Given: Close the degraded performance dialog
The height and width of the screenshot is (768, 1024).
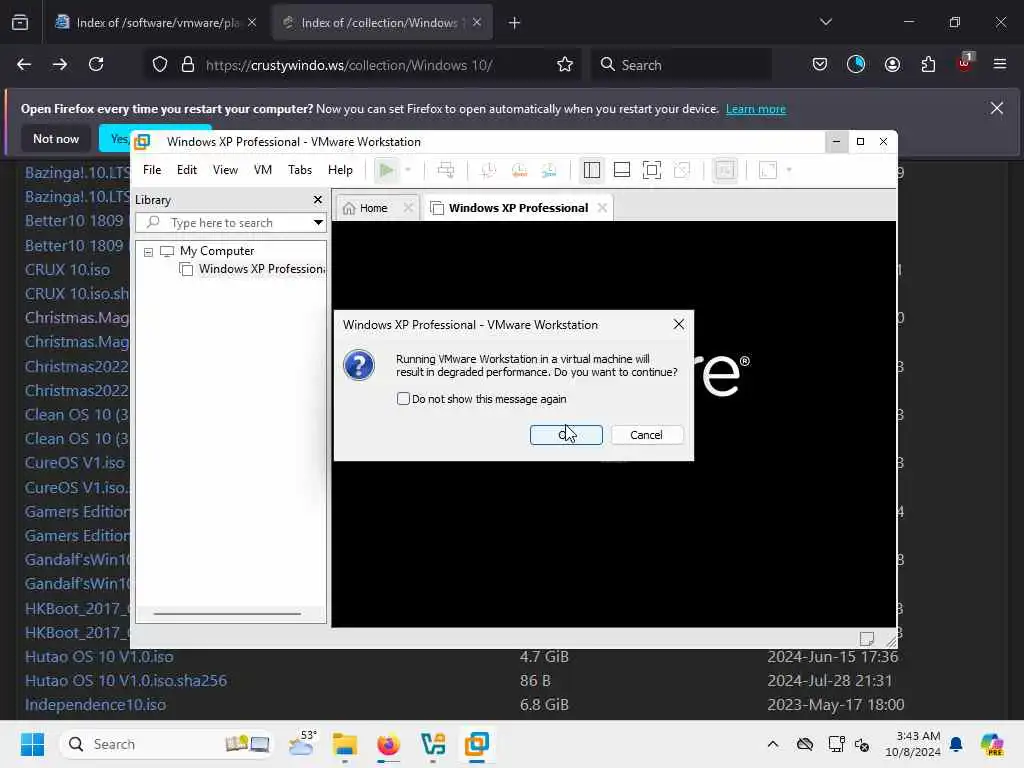Looking at the screenshot, I should coord(679,325).
